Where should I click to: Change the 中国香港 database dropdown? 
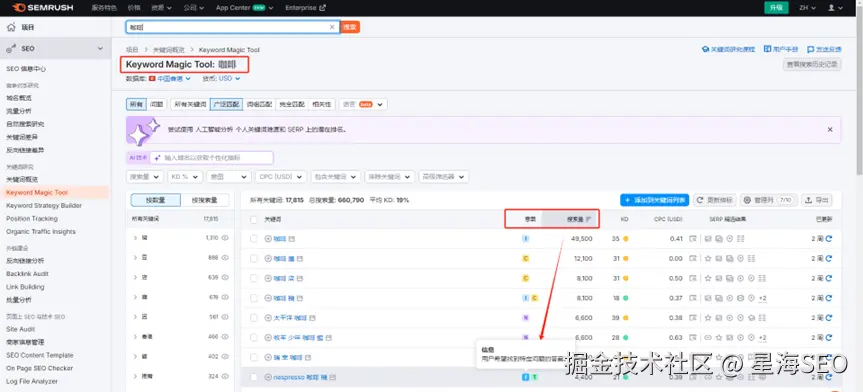tap(170, 79)
